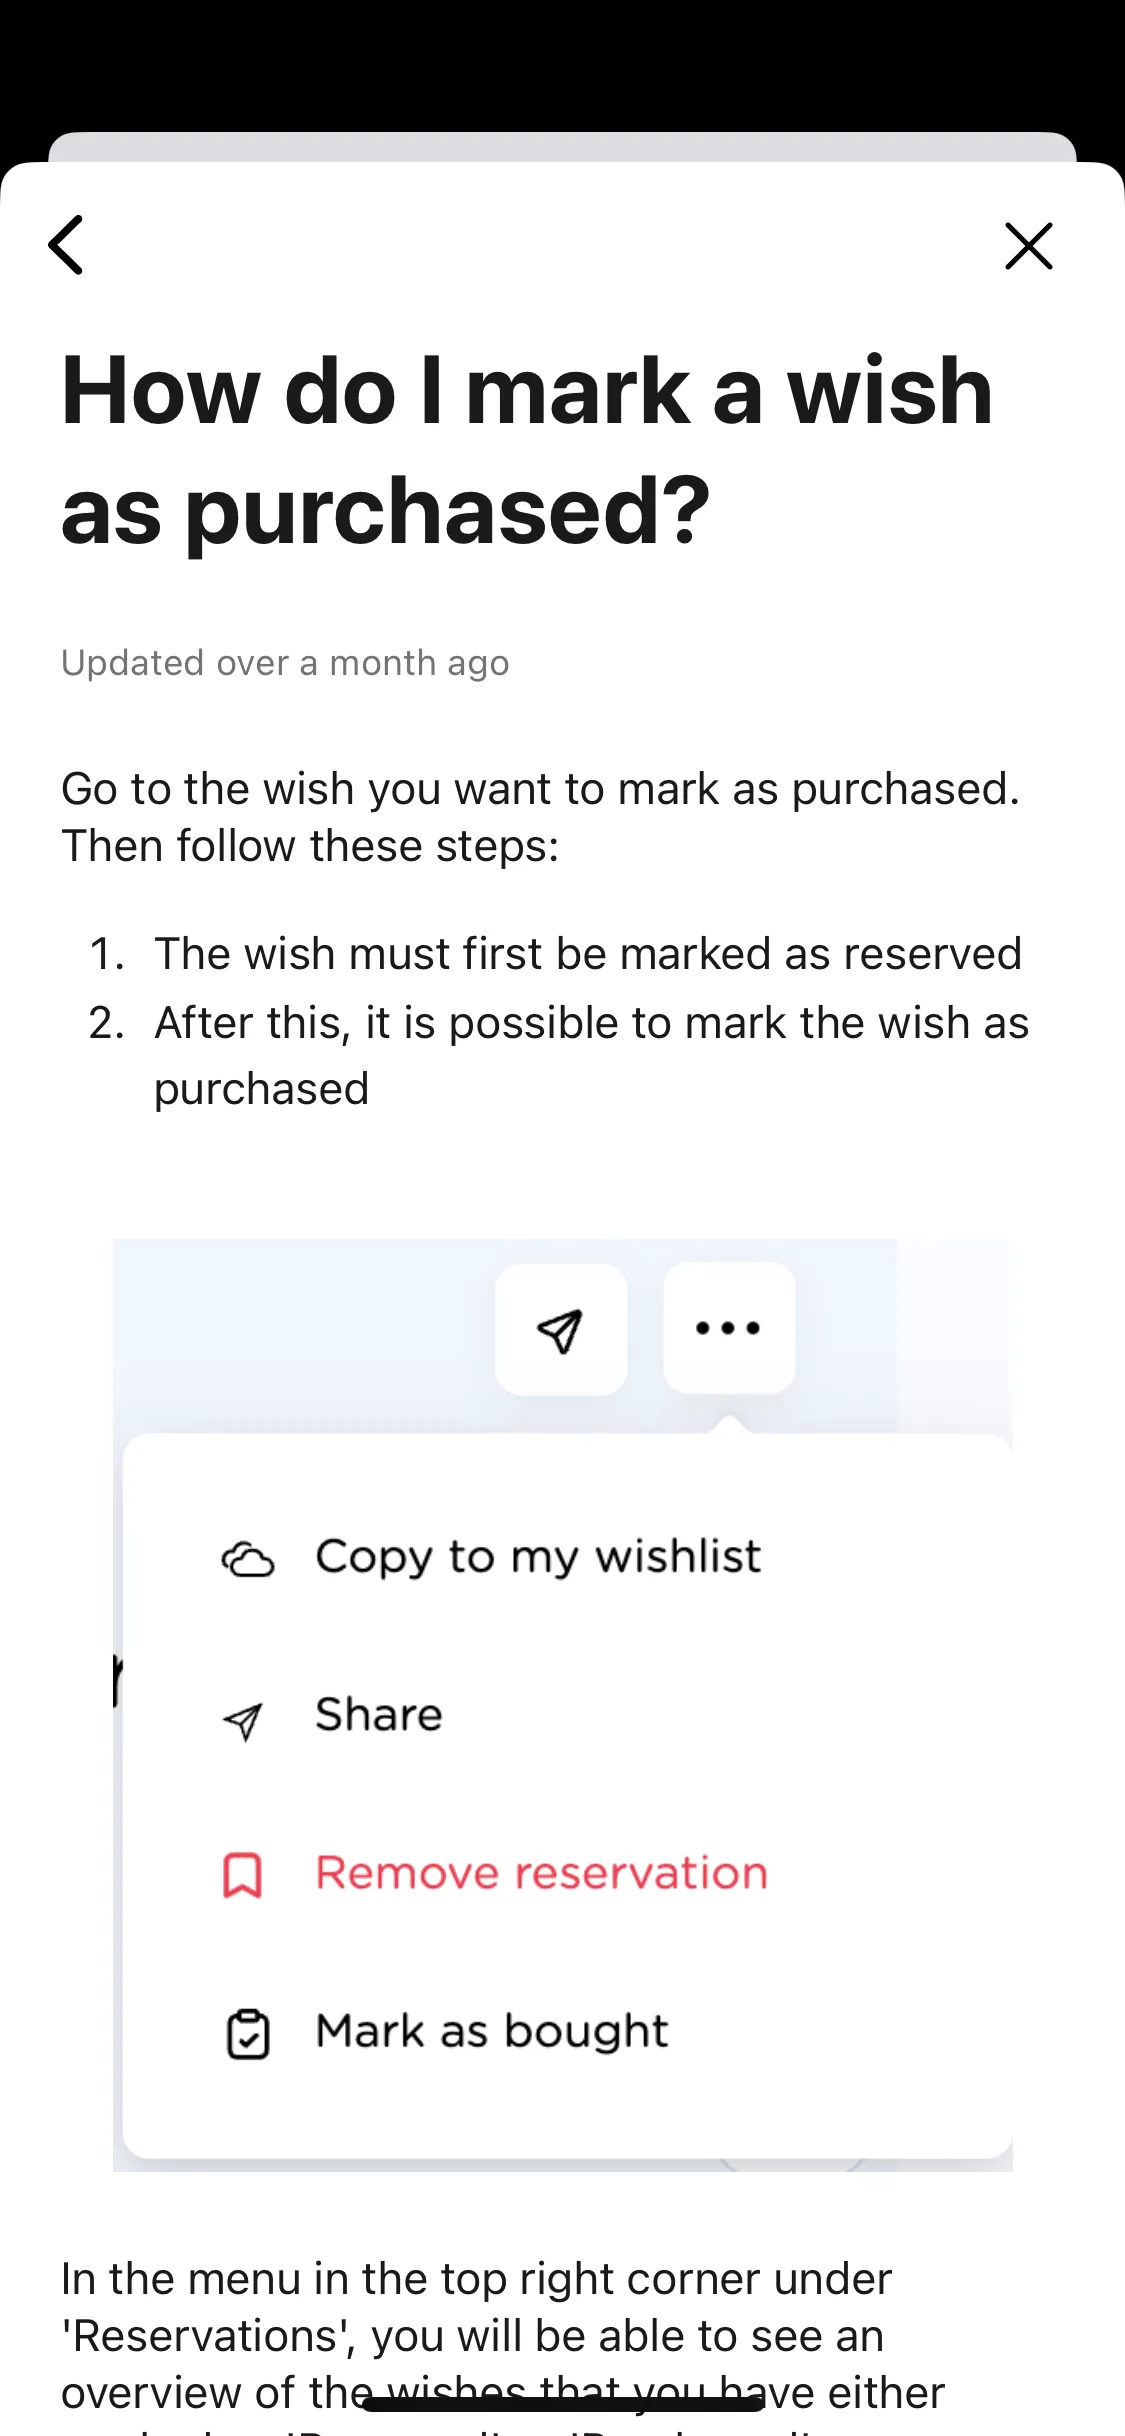Screen dimensions: 1125x2436
Task: Choose 'Mark as bought' option
Action: click(492, 2032)
